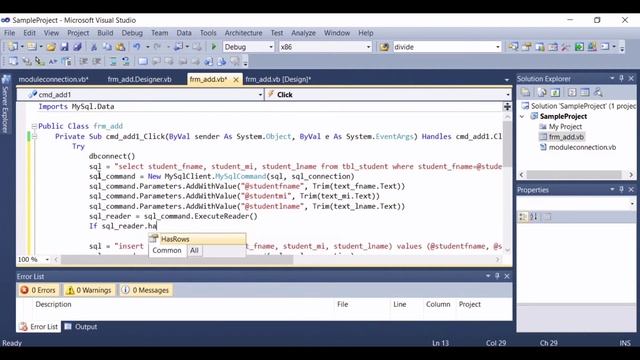Click Show All Files icon in Solution Explorer
The width and height of the screenshot is (640, 360).
click(542, 93)
